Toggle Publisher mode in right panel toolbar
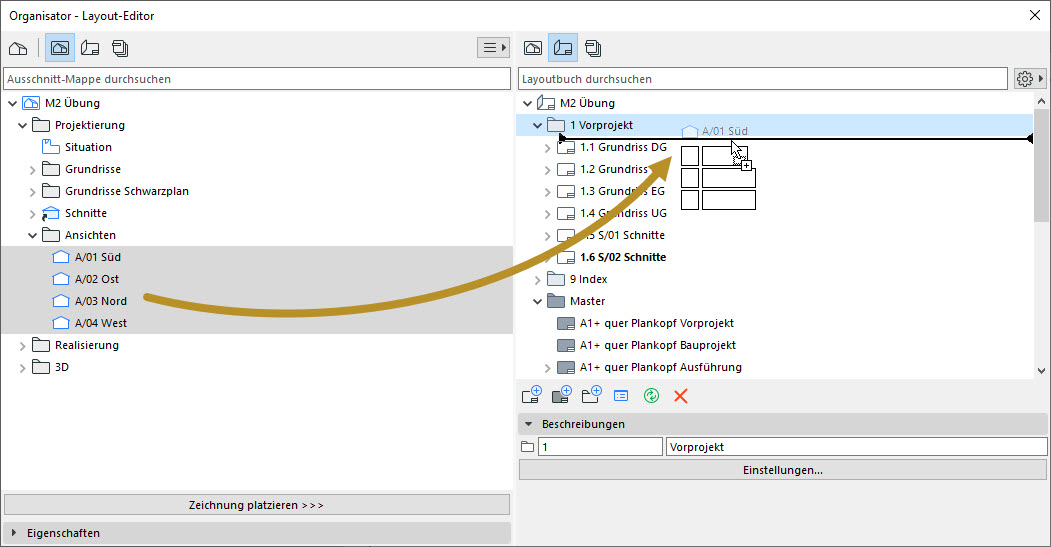Image resolution: width=1051 pixels, height=547 pixels. coord(593,48)
